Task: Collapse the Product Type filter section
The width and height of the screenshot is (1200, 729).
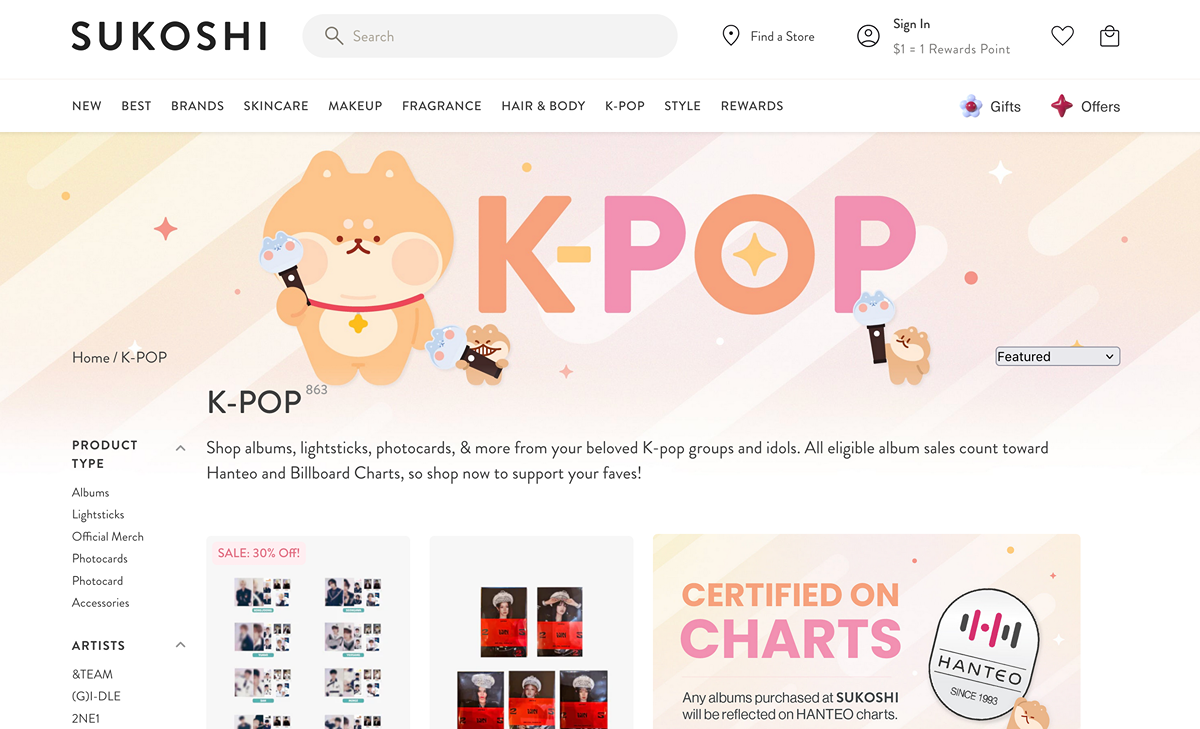Action: [x=181, y=449]
